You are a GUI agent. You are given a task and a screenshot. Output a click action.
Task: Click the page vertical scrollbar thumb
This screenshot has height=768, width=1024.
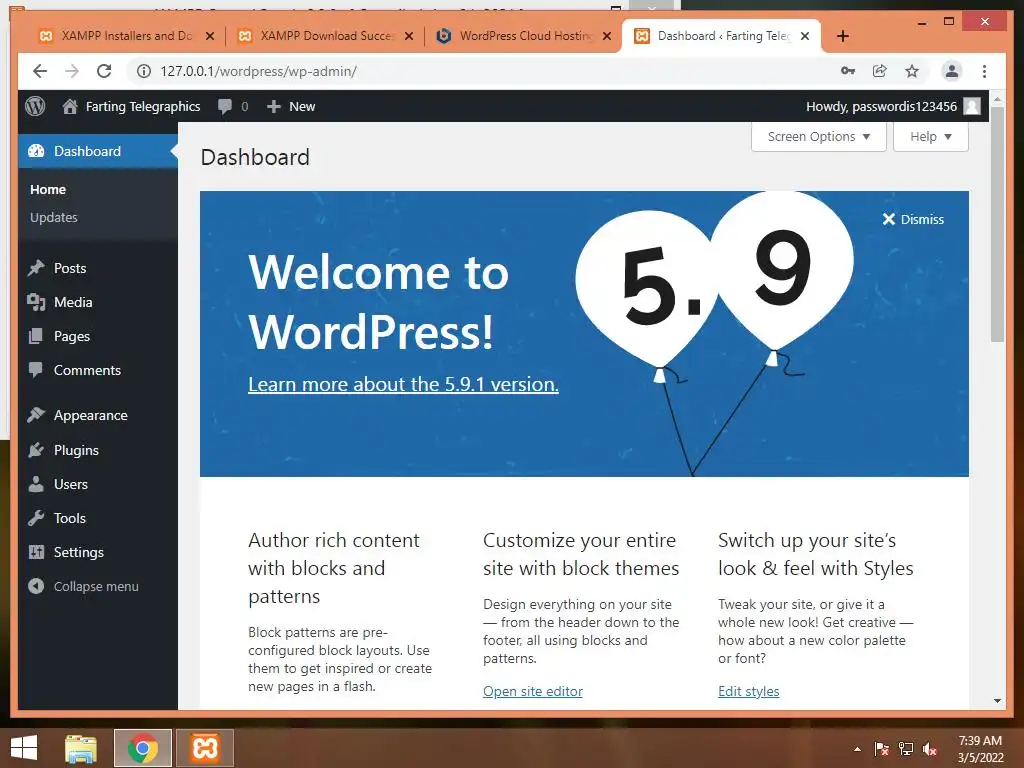[997, 224]
